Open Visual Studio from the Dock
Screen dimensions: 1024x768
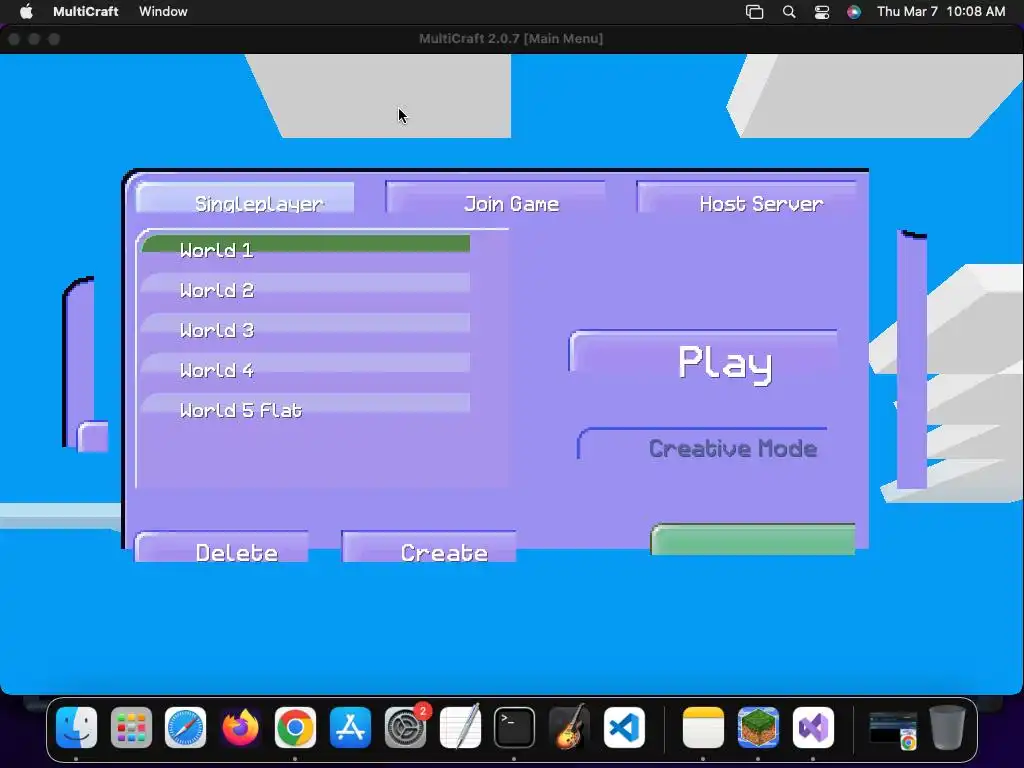tap(813, 728)
